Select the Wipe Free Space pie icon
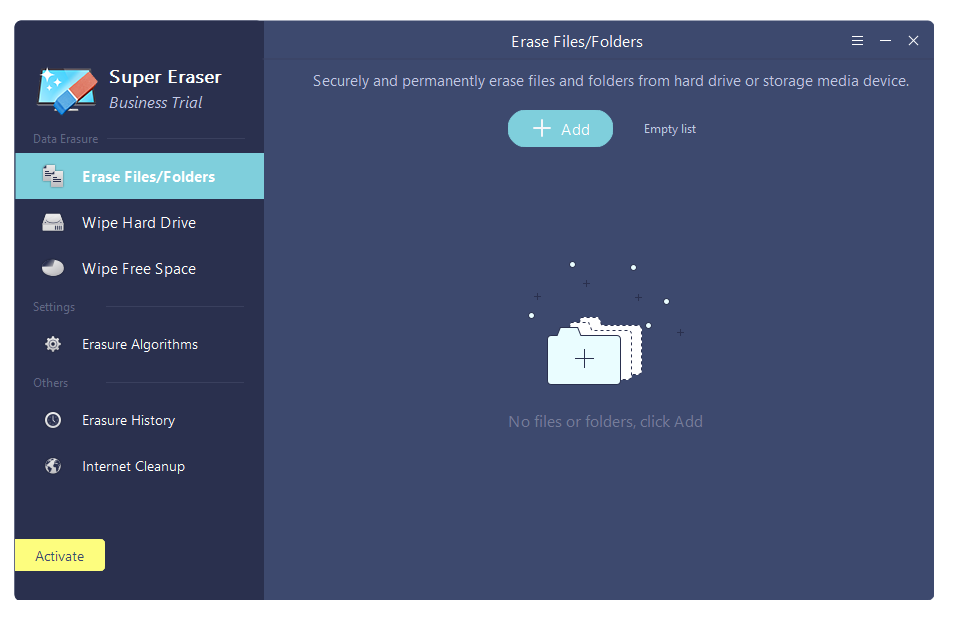978x627 pixels. (x=53, y=269)
